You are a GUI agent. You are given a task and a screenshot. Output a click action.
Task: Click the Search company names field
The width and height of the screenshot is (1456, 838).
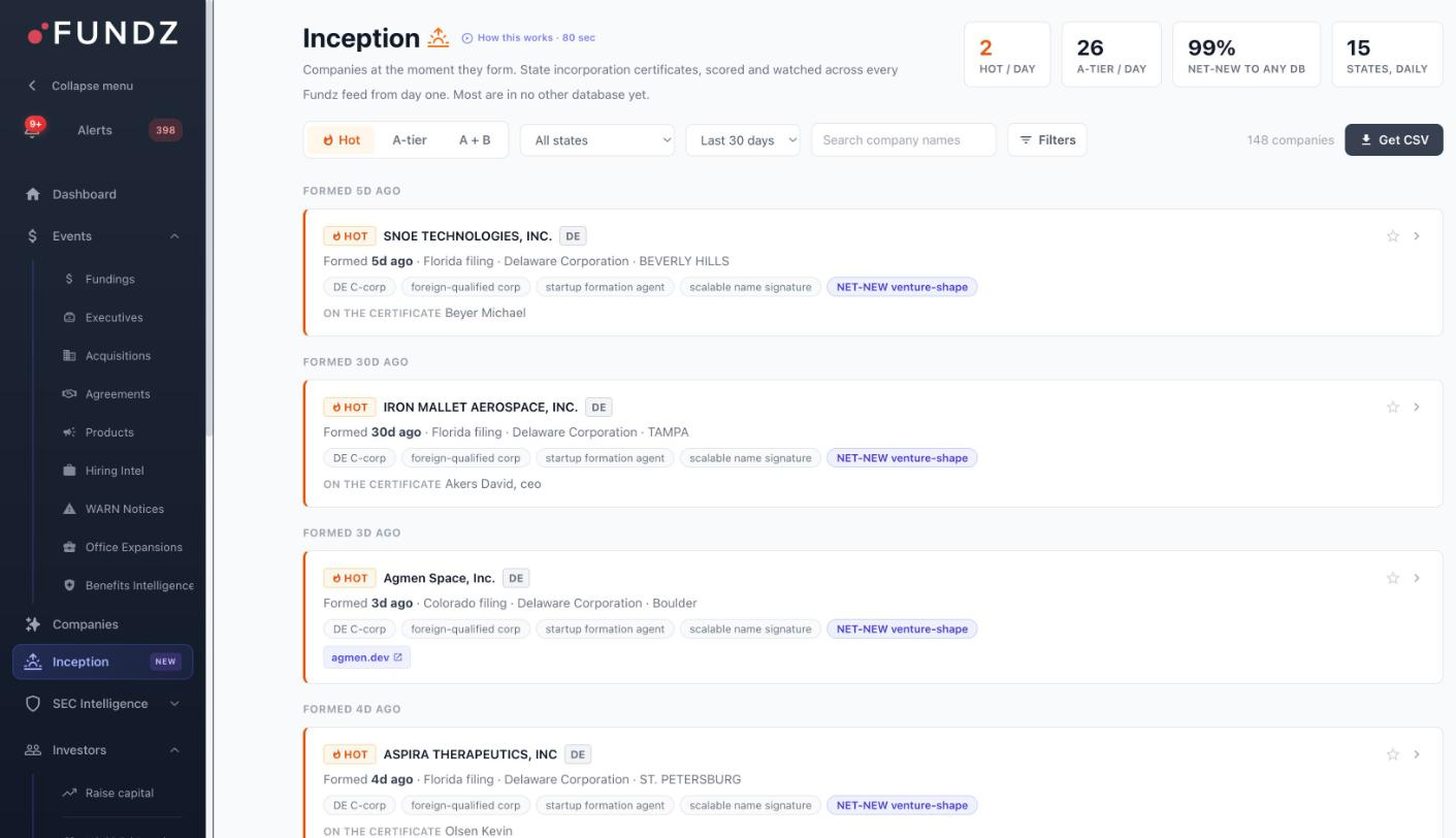[x=903, y=140]
